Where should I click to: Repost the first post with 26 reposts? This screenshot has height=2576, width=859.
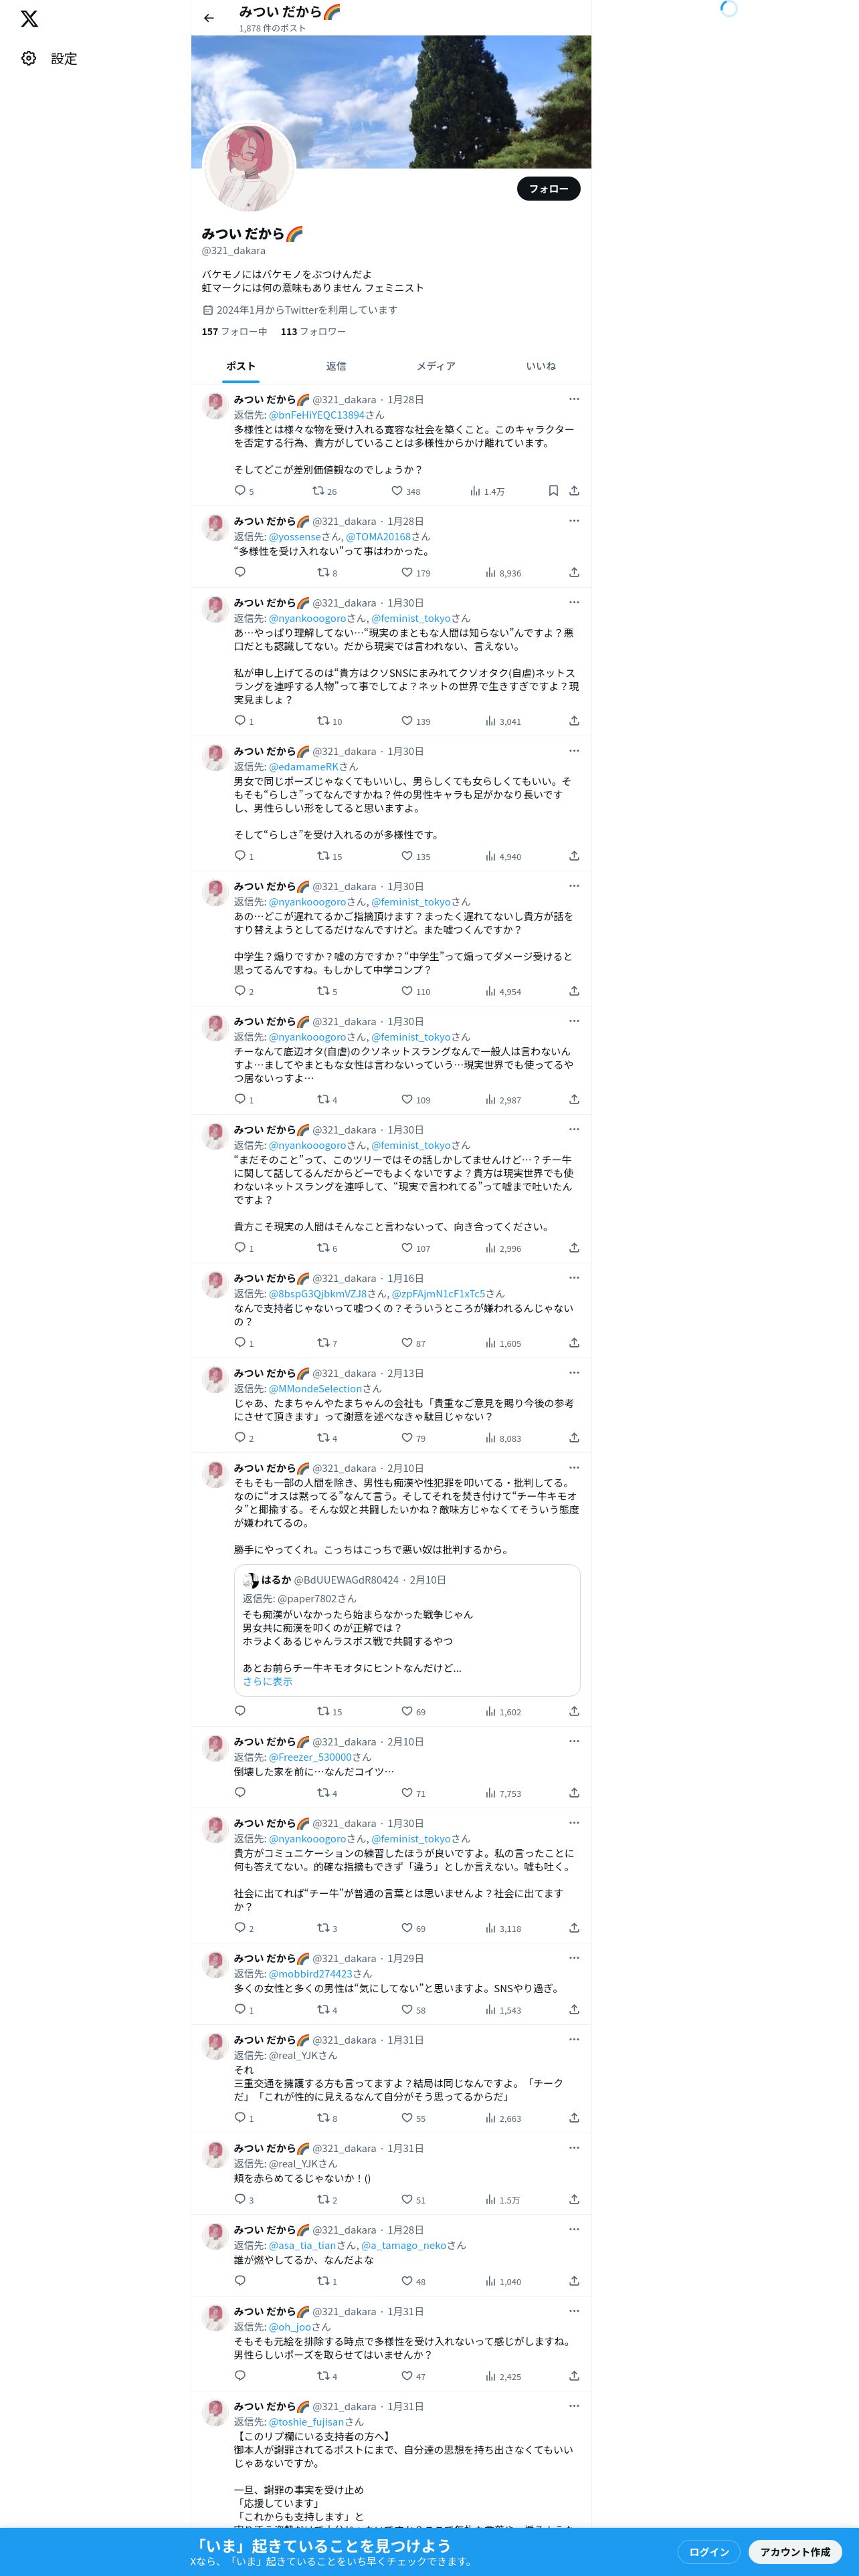tap(324, 491)
